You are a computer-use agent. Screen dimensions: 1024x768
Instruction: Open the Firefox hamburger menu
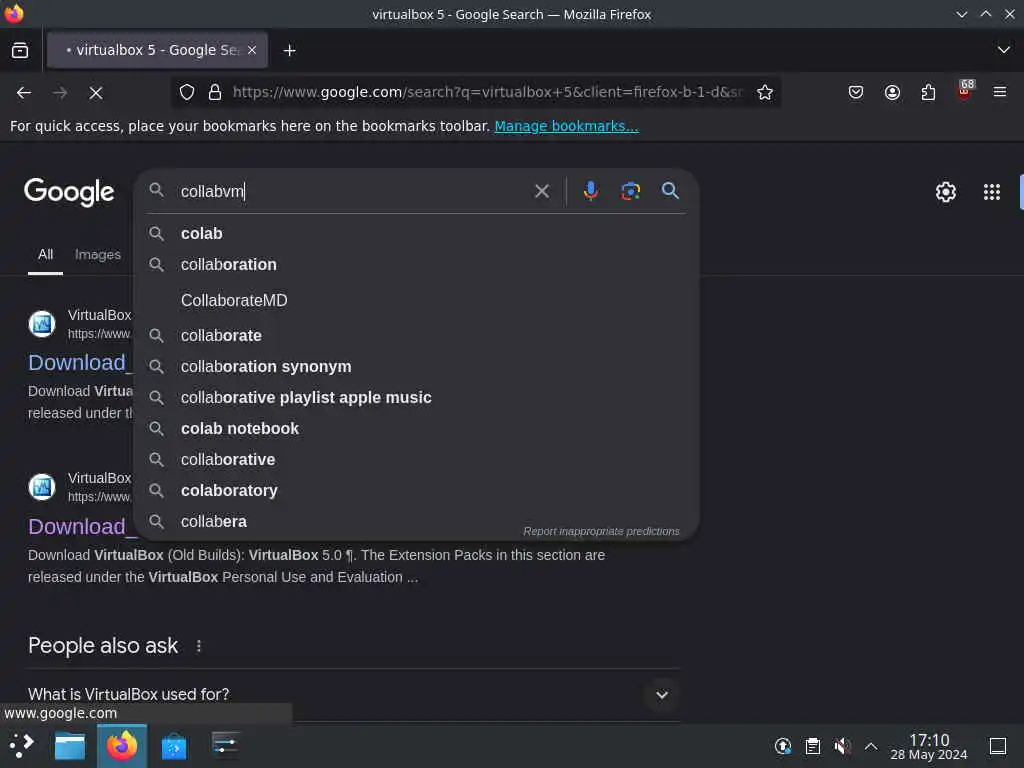click(x=1000, y=92)
